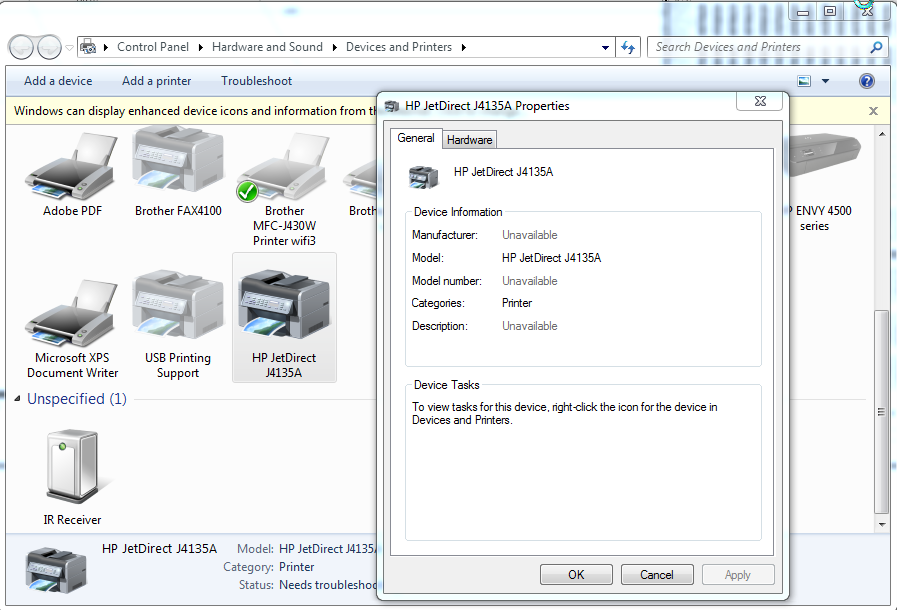Click Cancel in Properties dialog
The image size is (897, 610).
coord(657,575)
